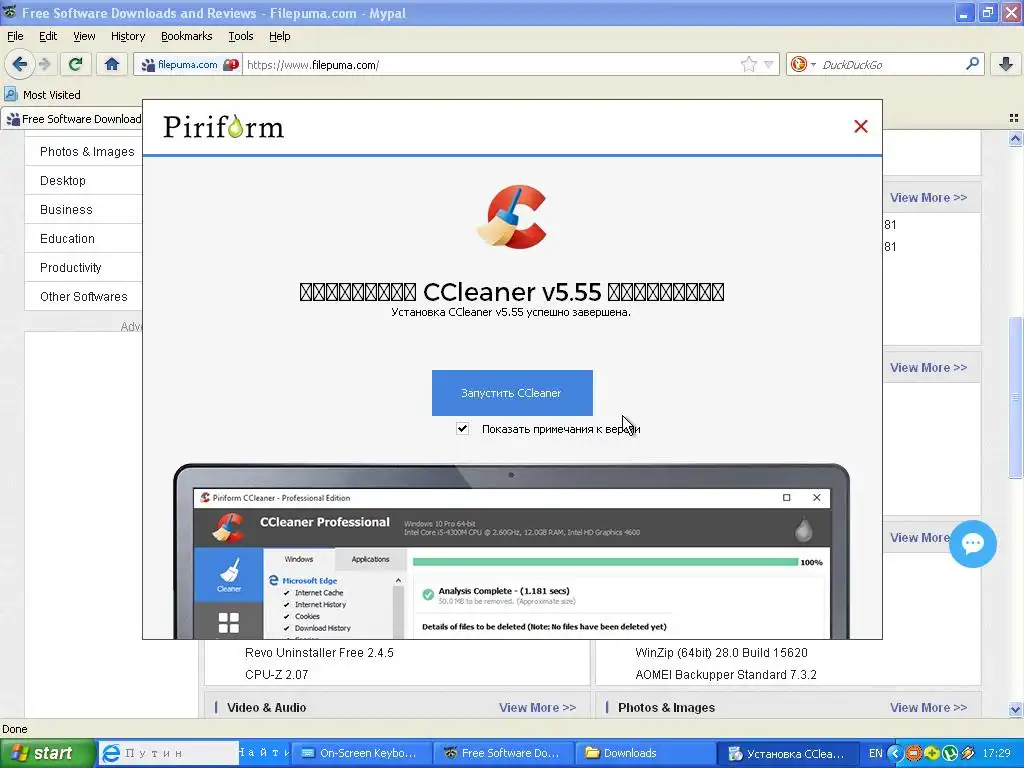The width and height of the screenshot is (1024, 768).
Task: Open the Edit menu
Action: (48, 36)
